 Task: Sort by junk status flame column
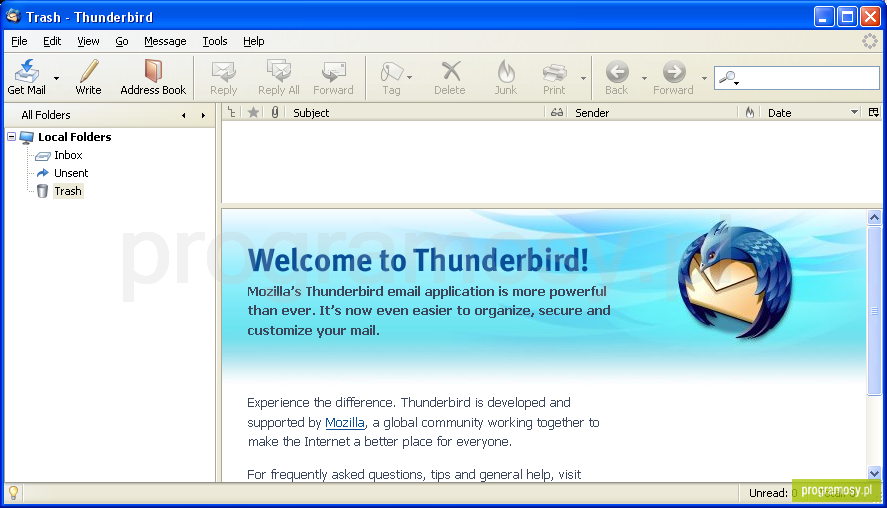click(x=750, y=113)
